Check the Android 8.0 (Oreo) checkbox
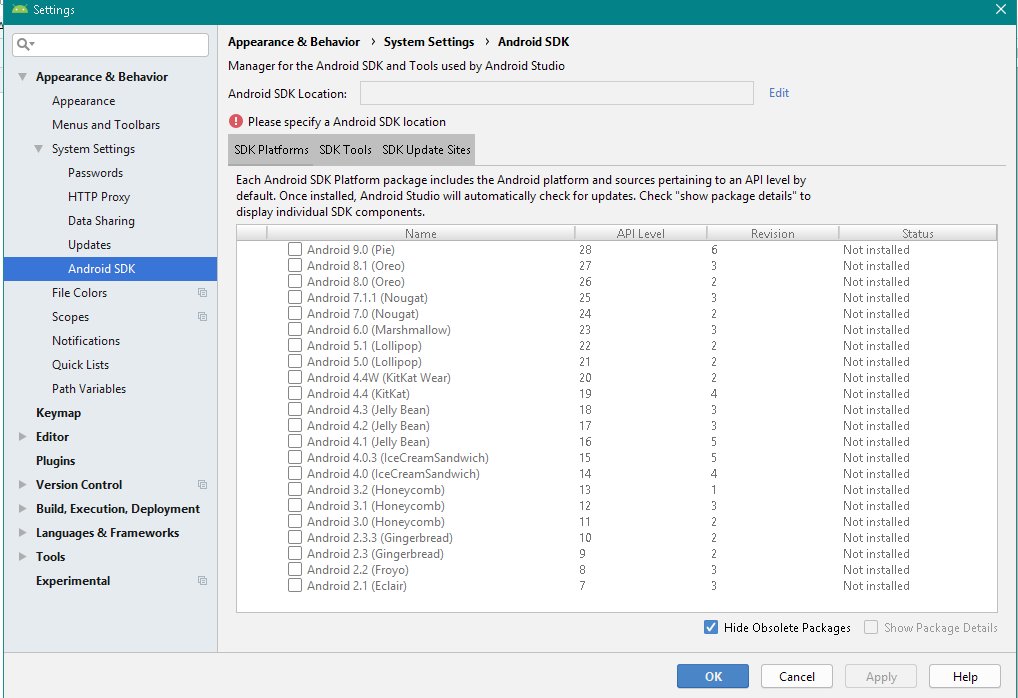Viewport: 1018px width, 698px height. click(295, 281)
